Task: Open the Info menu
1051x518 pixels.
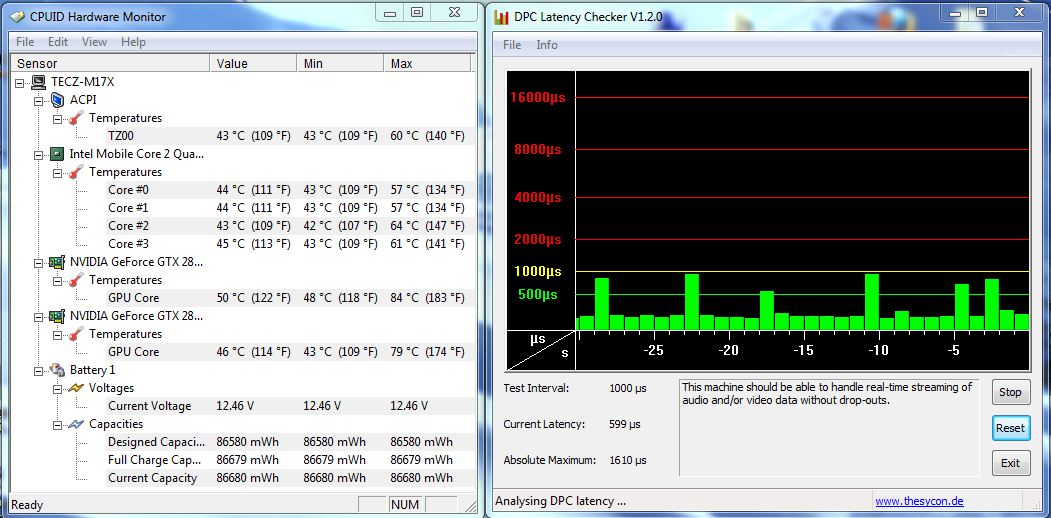Action: [547, 45]
